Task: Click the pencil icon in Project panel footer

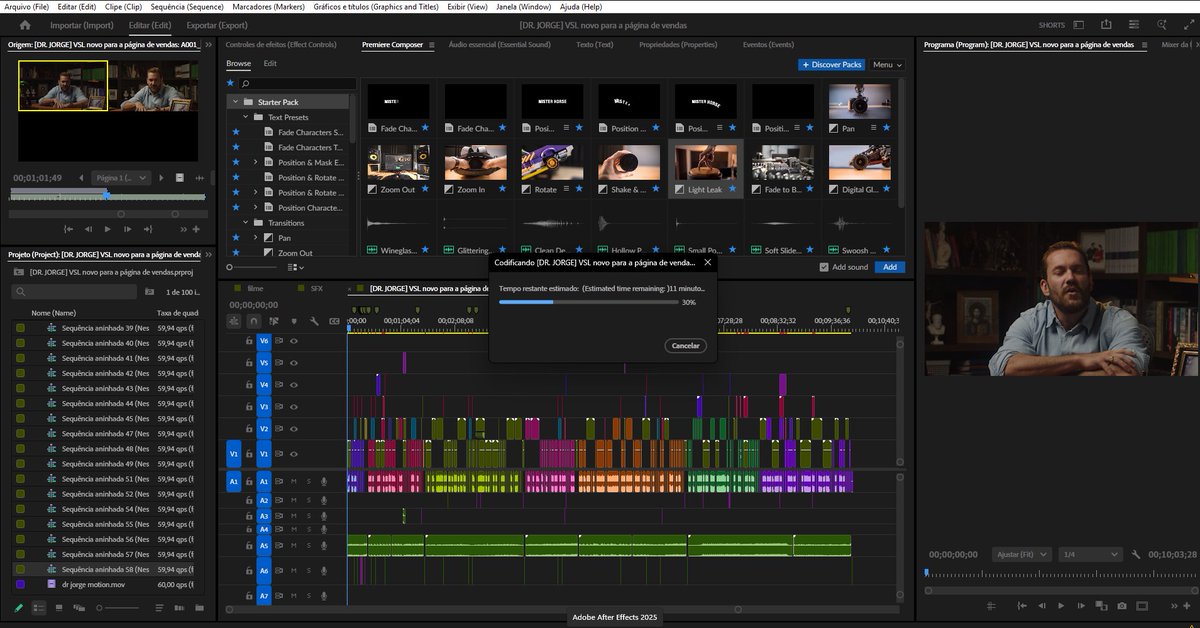Action: tap(18, 607)
